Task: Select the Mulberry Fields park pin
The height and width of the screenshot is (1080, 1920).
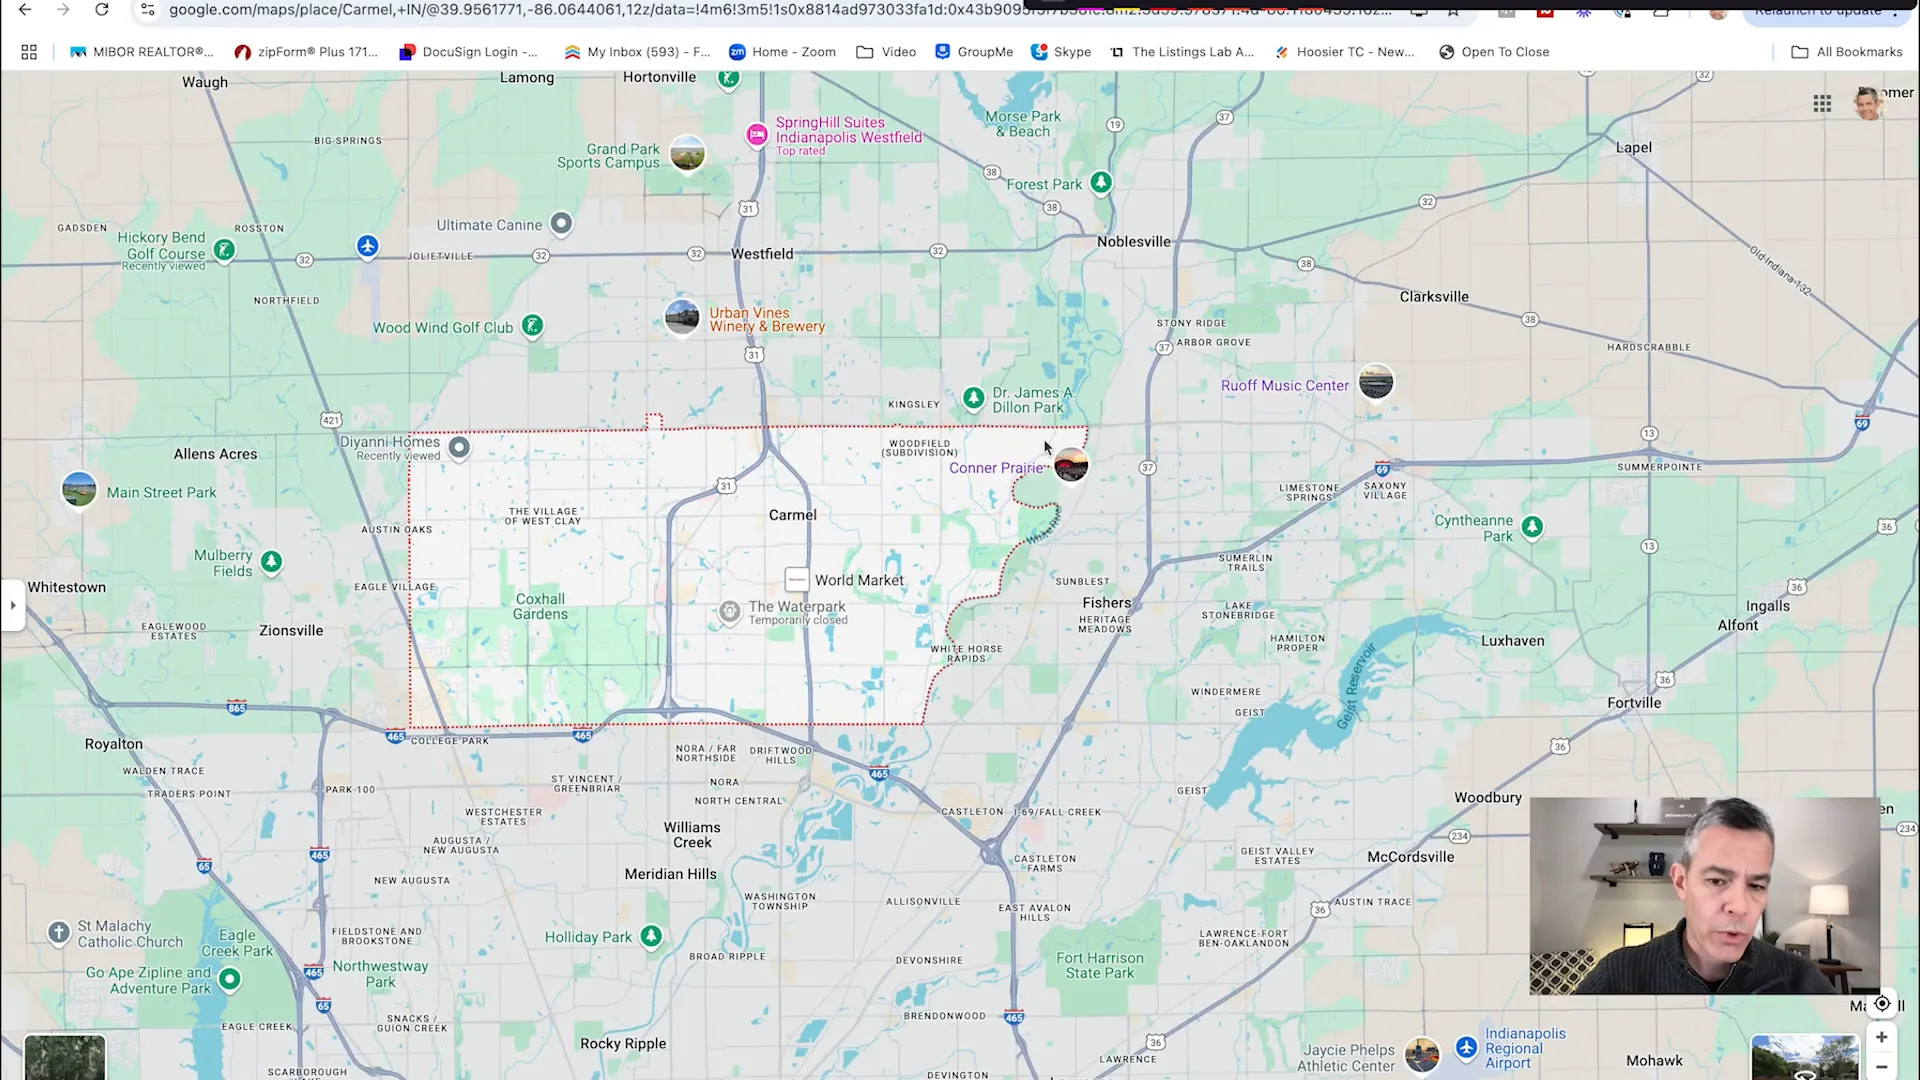Action: pyautogui.click(x=271, y=562)
